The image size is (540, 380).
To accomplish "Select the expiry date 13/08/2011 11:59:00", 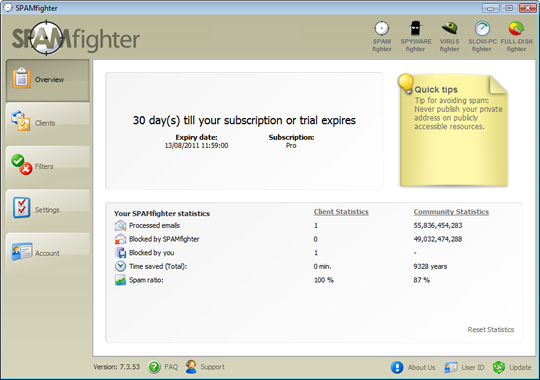I will [x=196, y=145].
